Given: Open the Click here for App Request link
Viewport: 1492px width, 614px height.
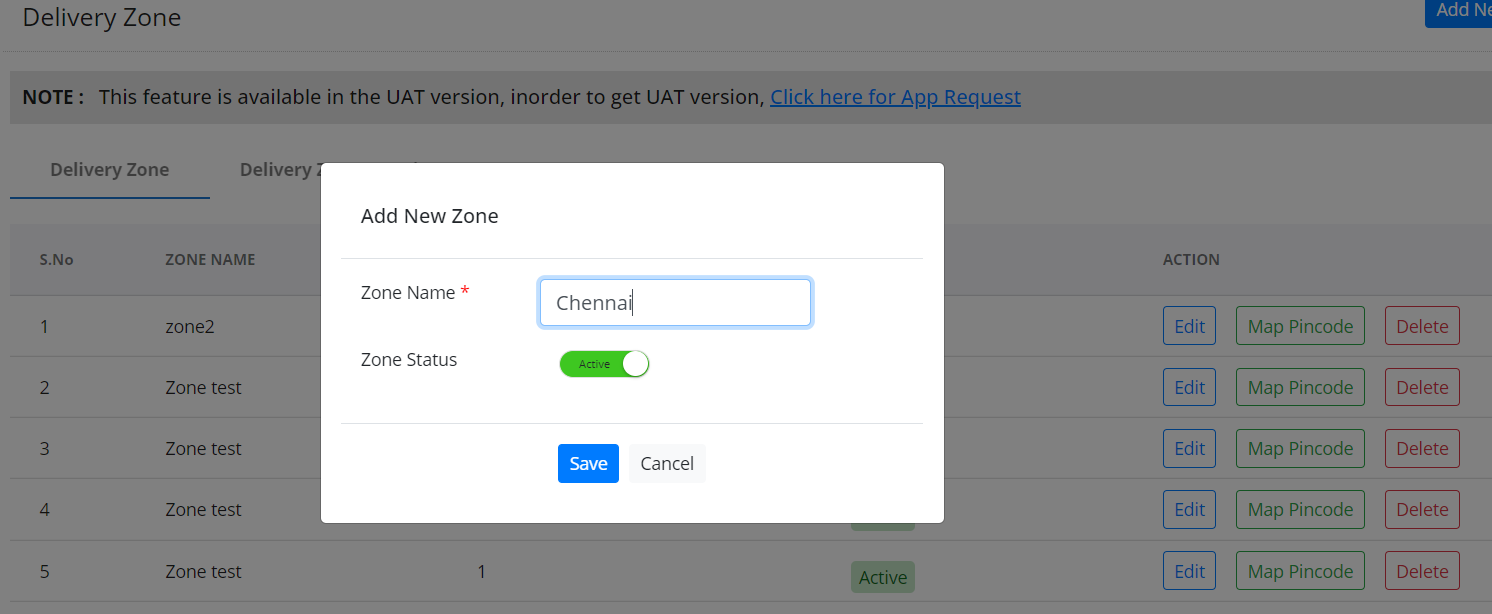Looking at the screenshot, I should click(895, 97).
